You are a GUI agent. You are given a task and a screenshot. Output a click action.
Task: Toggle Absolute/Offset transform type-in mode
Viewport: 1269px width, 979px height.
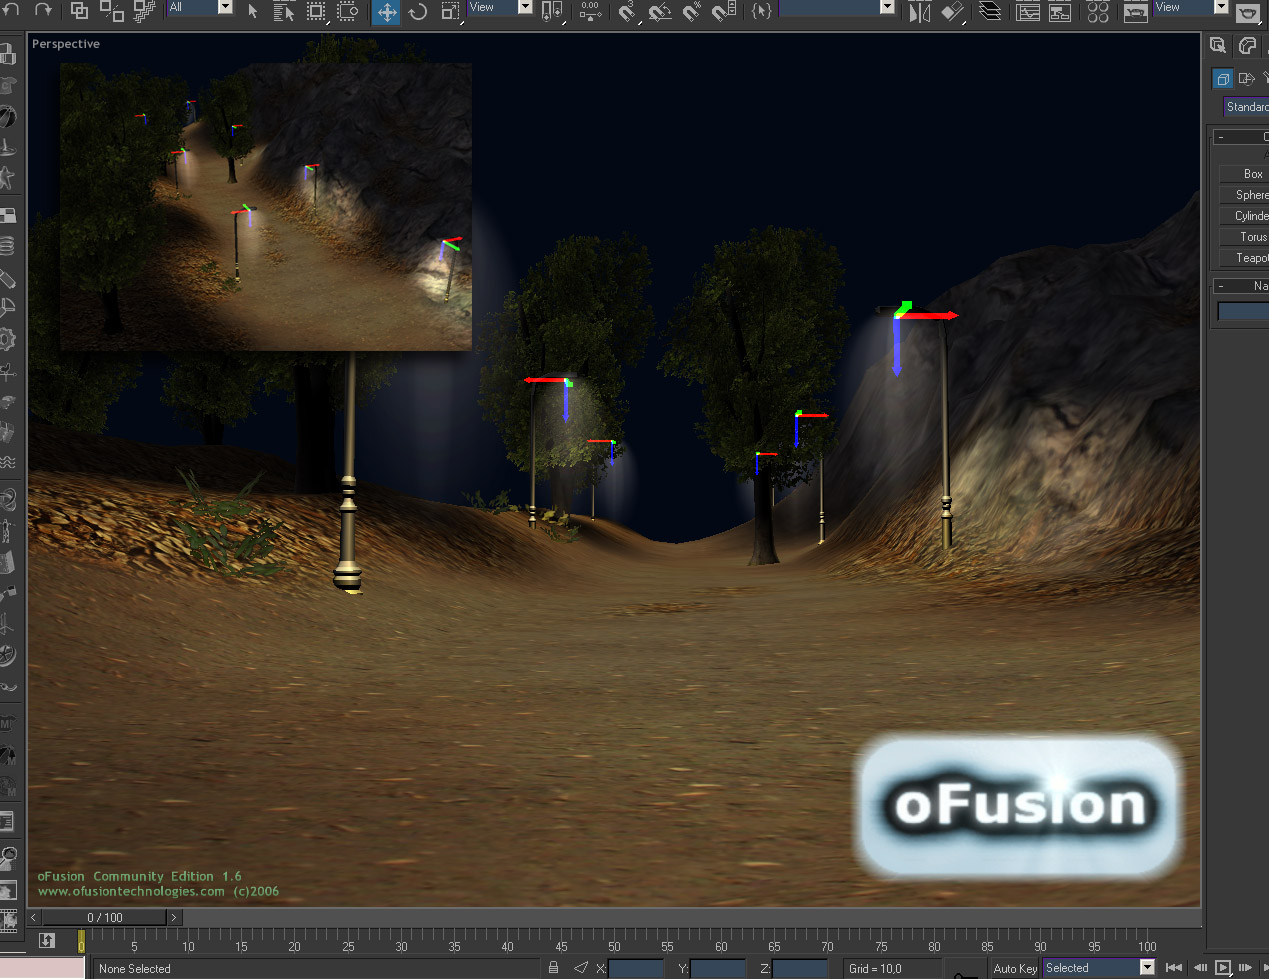click(581, 967)
